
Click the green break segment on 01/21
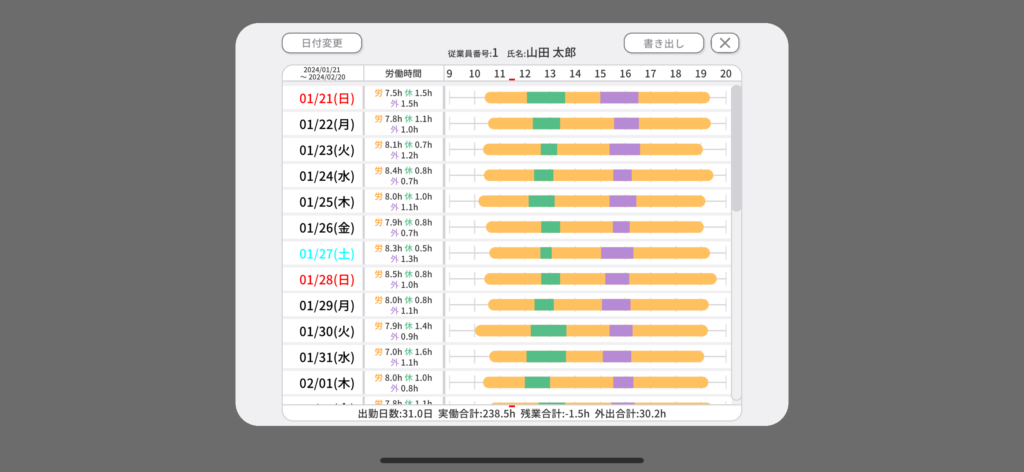click(x=545, y=98)
